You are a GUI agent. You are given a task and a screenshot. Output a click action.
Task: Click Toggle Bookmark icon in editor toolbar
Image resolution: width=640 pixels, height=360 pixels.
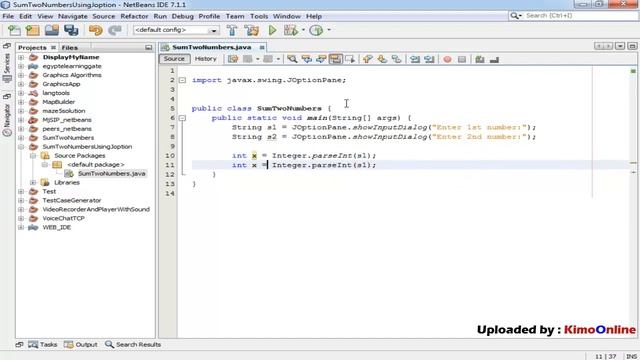click(396, 59)
